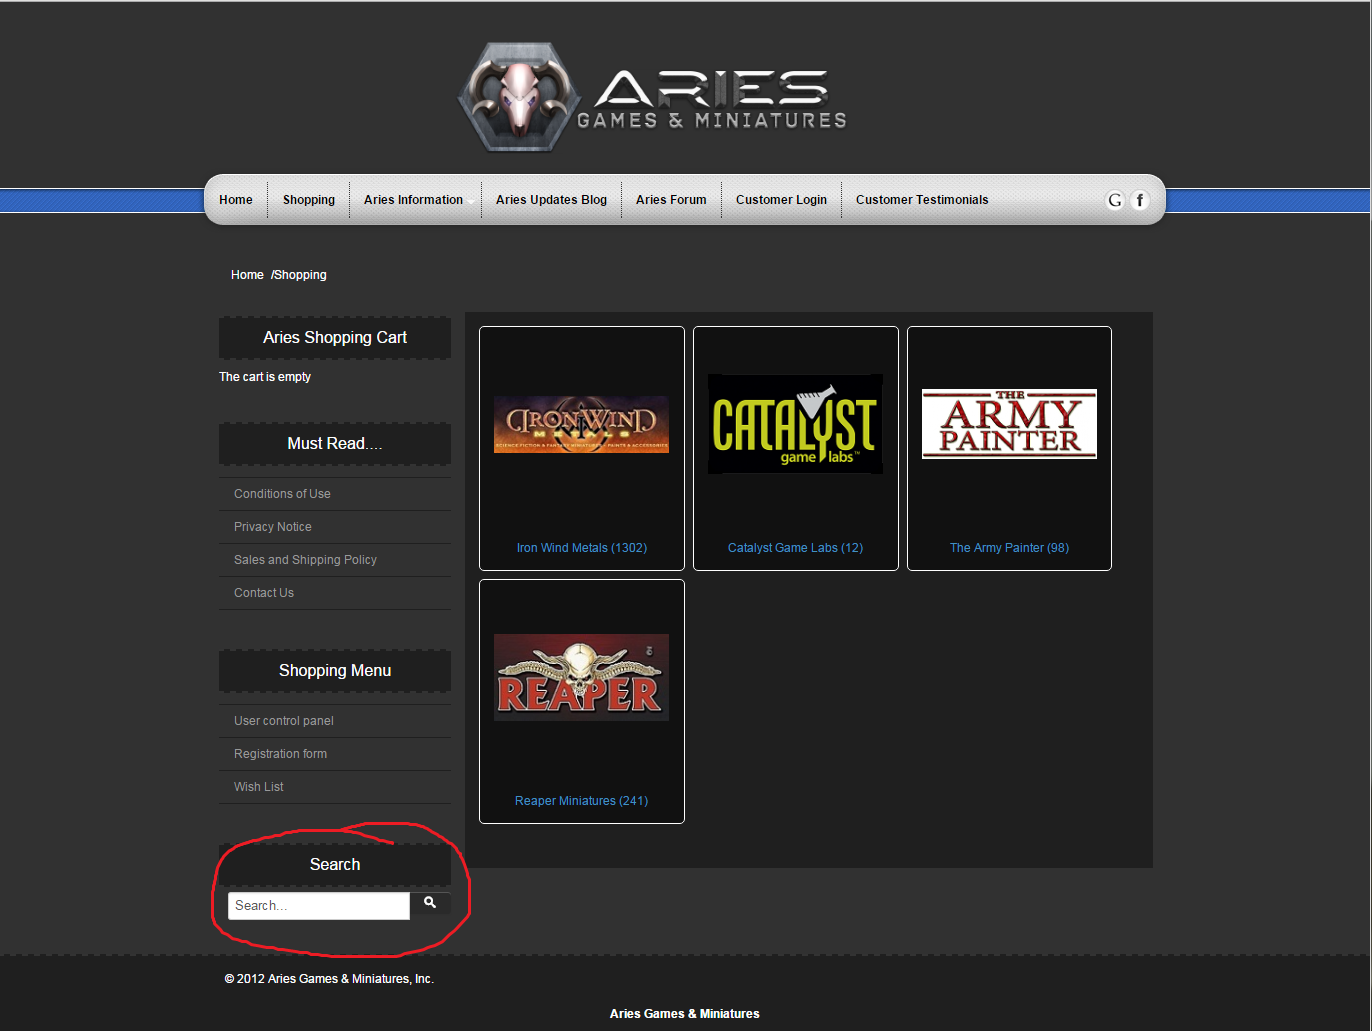Image resolution: width=1372 pixels, height=1031 pixels.
Task: Click the 'Must Read....' heading
Action: click(x=335, y=444)
